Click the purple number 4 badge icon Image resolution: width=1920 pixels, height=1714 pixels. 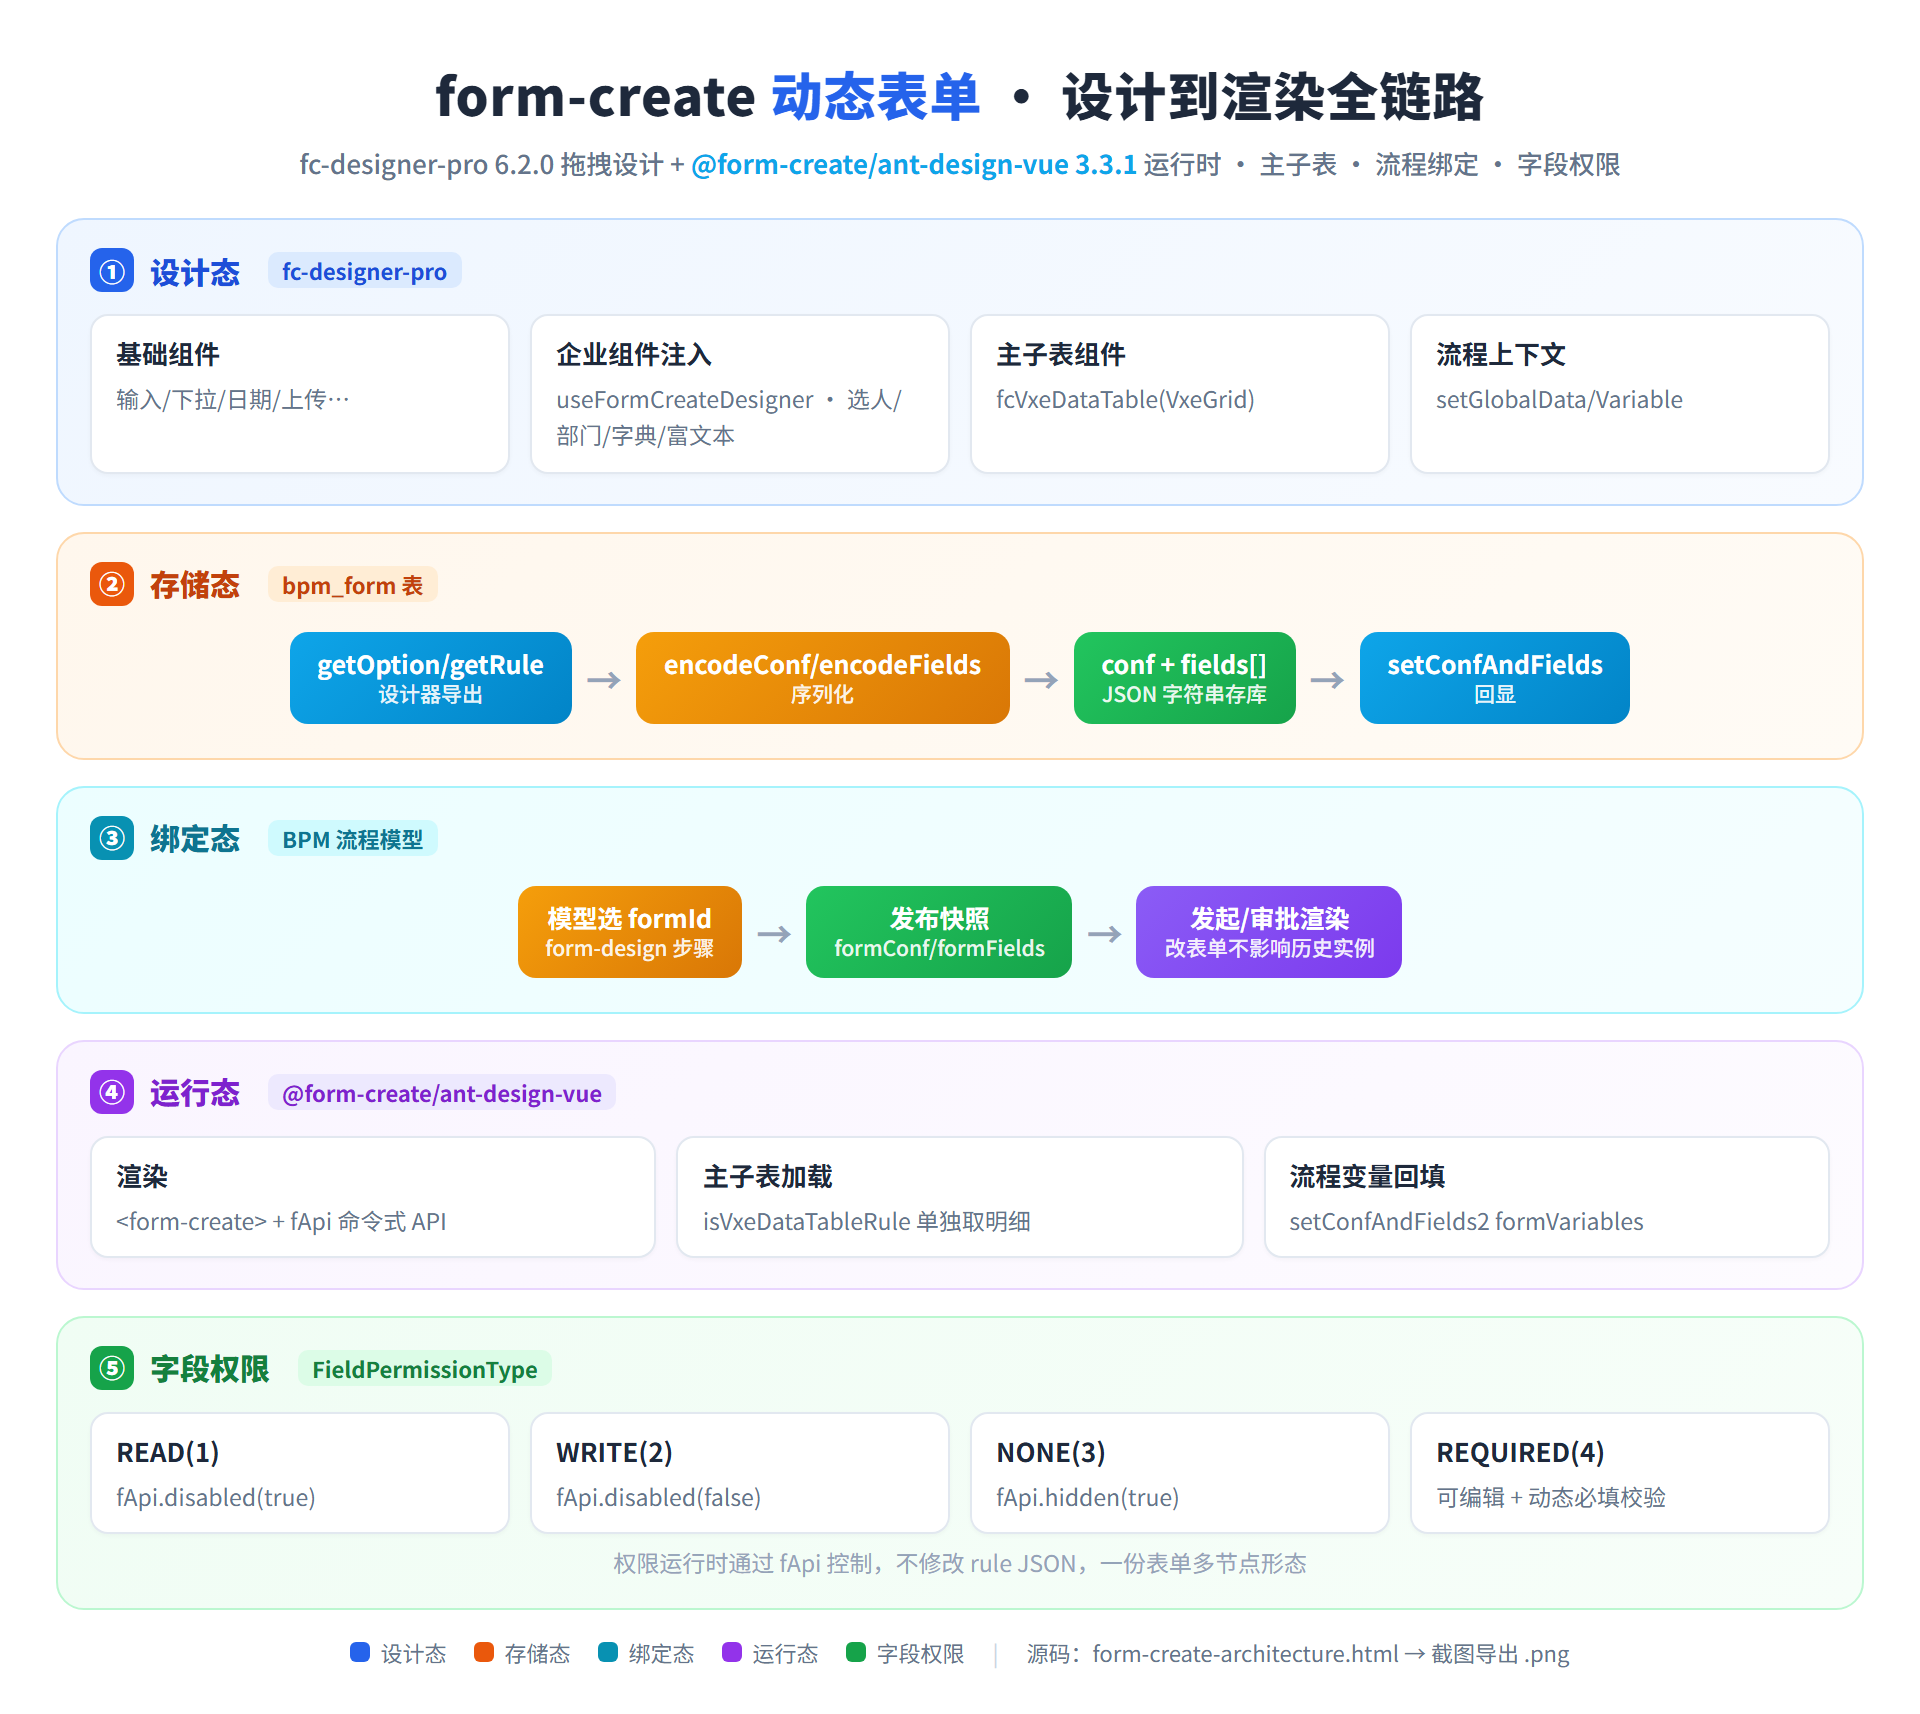pos(112,1092)
